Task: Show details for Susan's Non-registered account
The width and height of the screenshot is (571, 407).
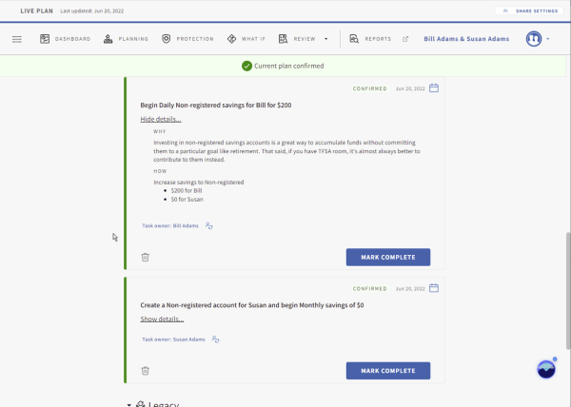Action: (162, 319)
